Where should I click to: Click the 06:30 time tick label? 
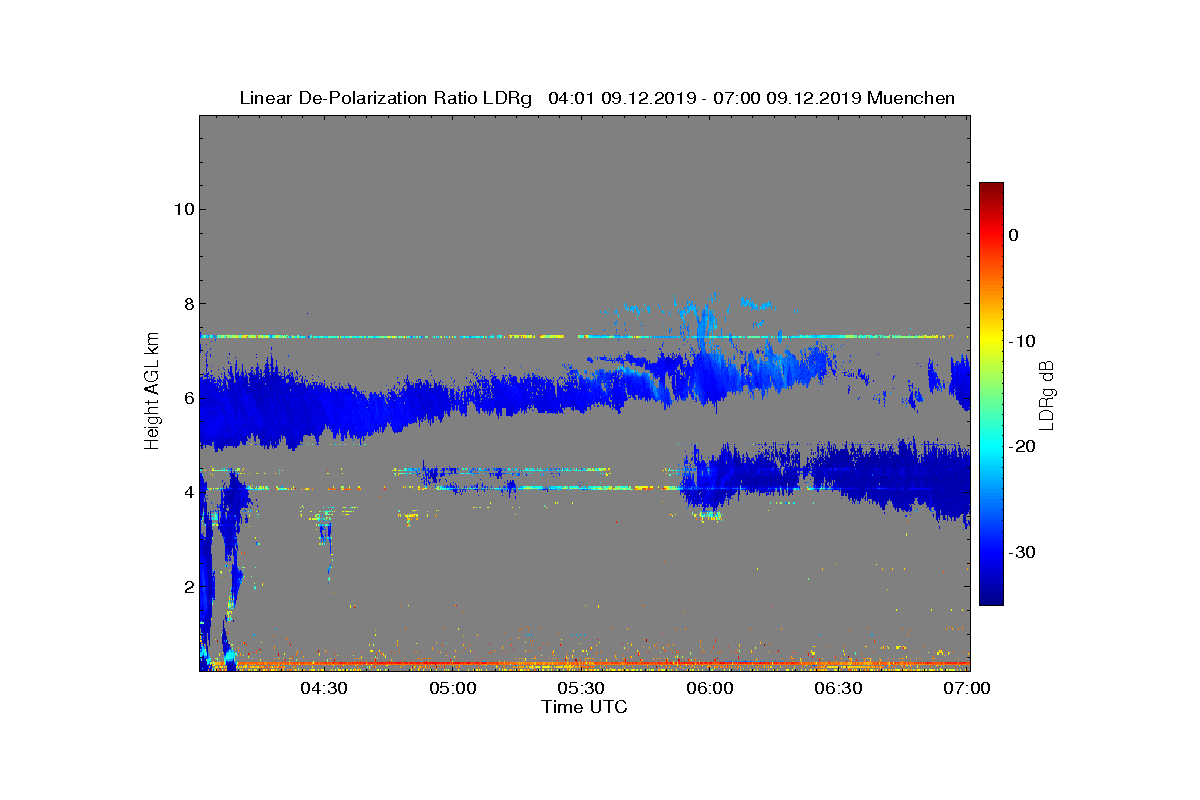[839, 689]
